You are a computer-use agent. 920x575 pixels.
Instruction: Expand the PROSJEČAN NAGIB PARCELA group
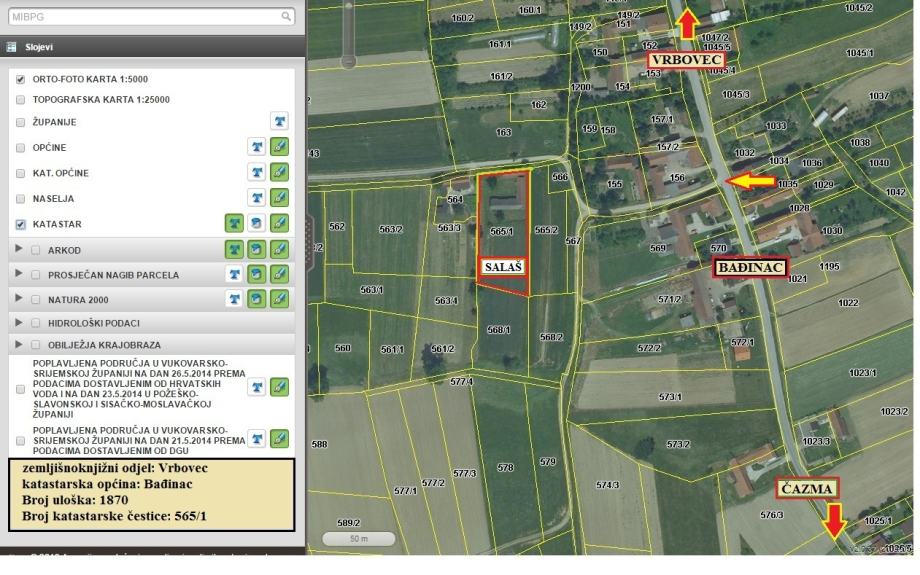tap(18, 273)
